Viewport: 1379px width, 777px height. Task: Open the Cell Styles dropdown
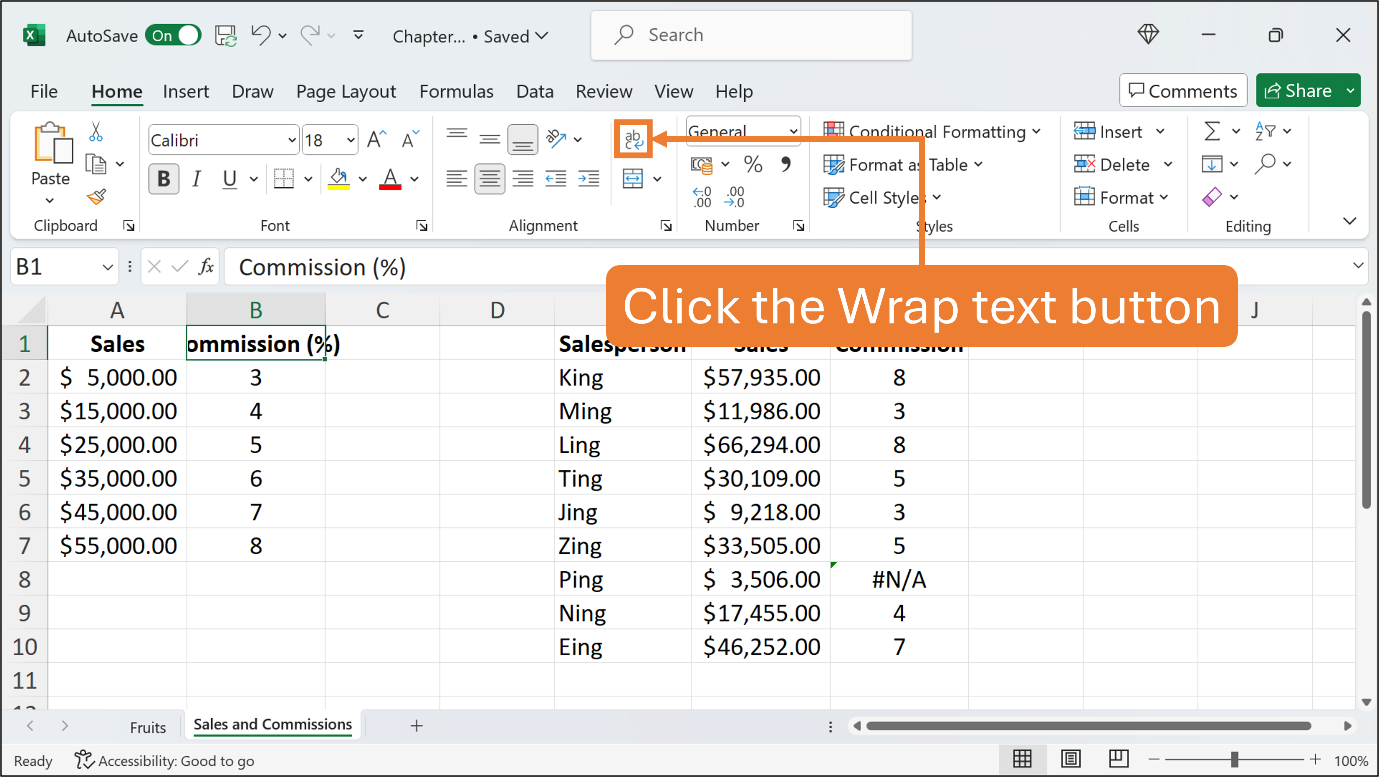pos(883,197)
